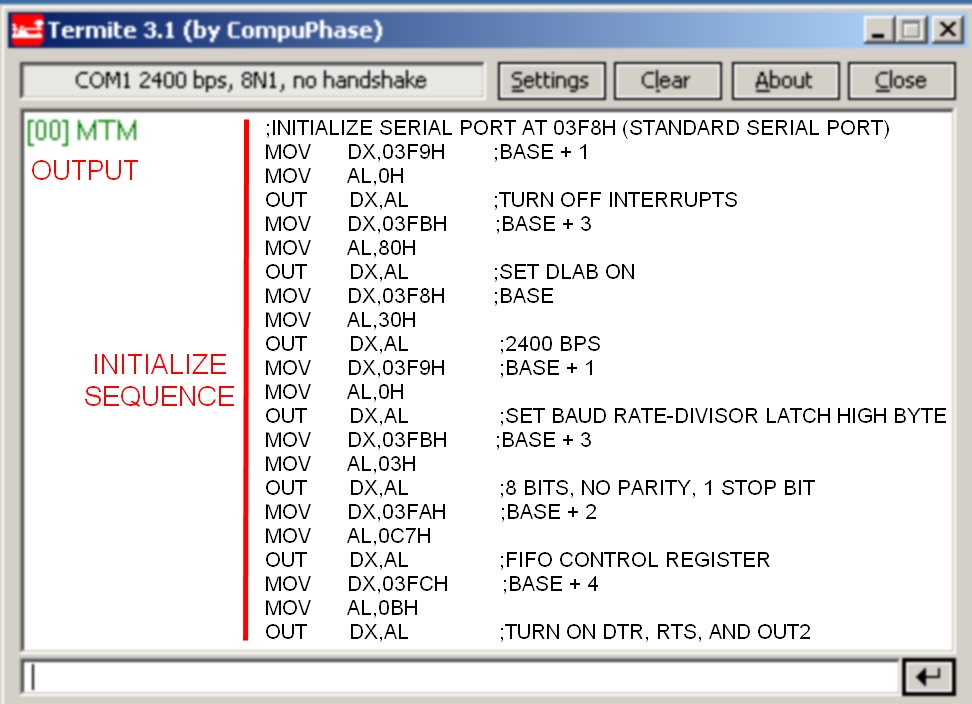Click the ;INITIALIZE SERIAL PORT AT 03F8H line
The image size is (972, 704).
point(577,128)
